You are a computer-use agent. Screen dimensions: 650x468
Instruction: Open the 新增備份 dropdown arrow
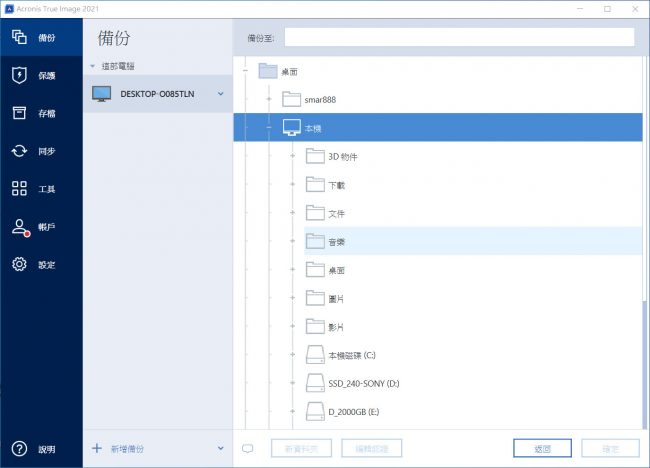220,449
